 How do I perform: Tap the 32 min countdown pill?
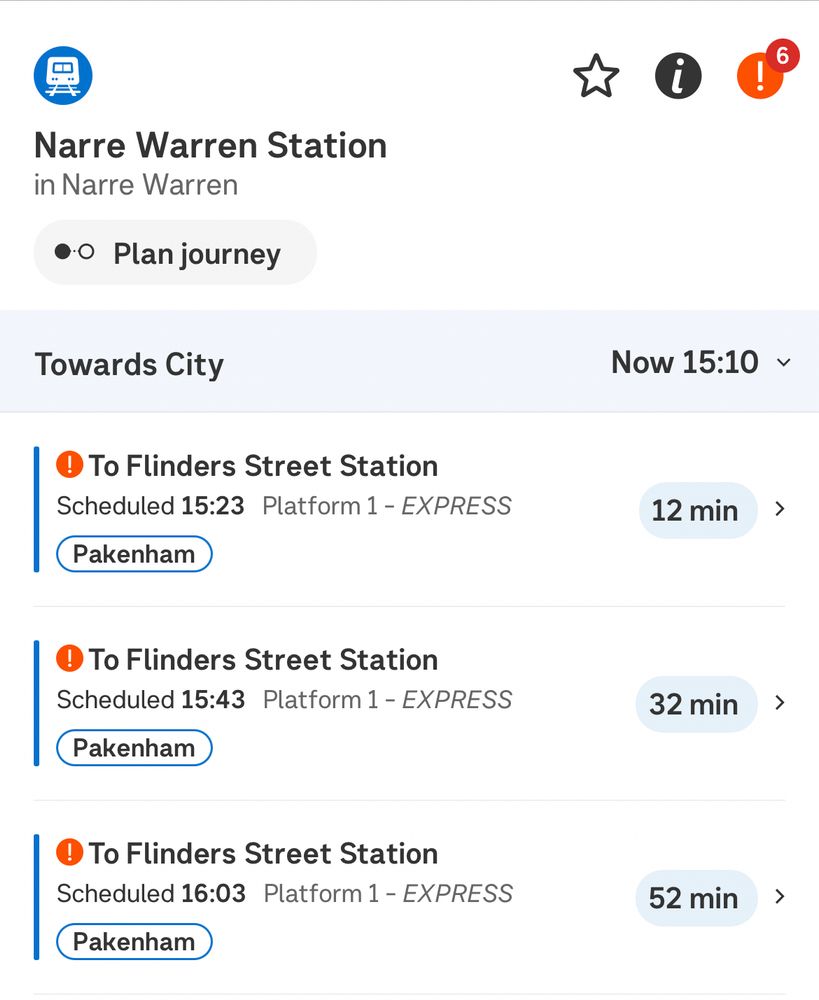click(x=695, y=704)
